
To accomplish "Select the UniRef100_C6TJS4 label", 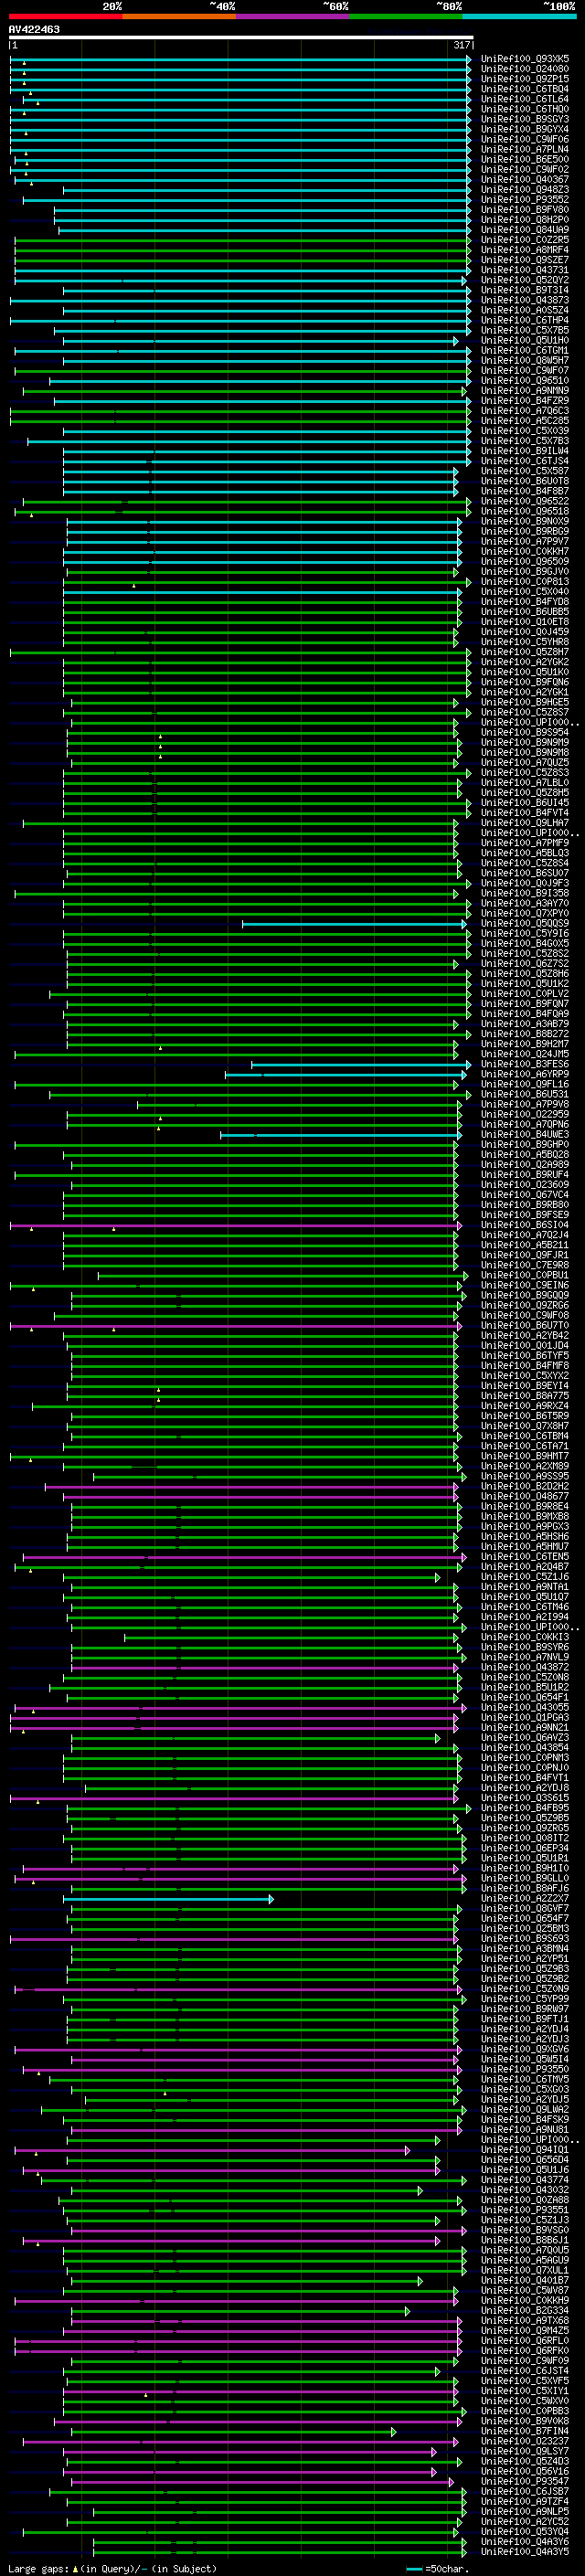I will 525,461.
